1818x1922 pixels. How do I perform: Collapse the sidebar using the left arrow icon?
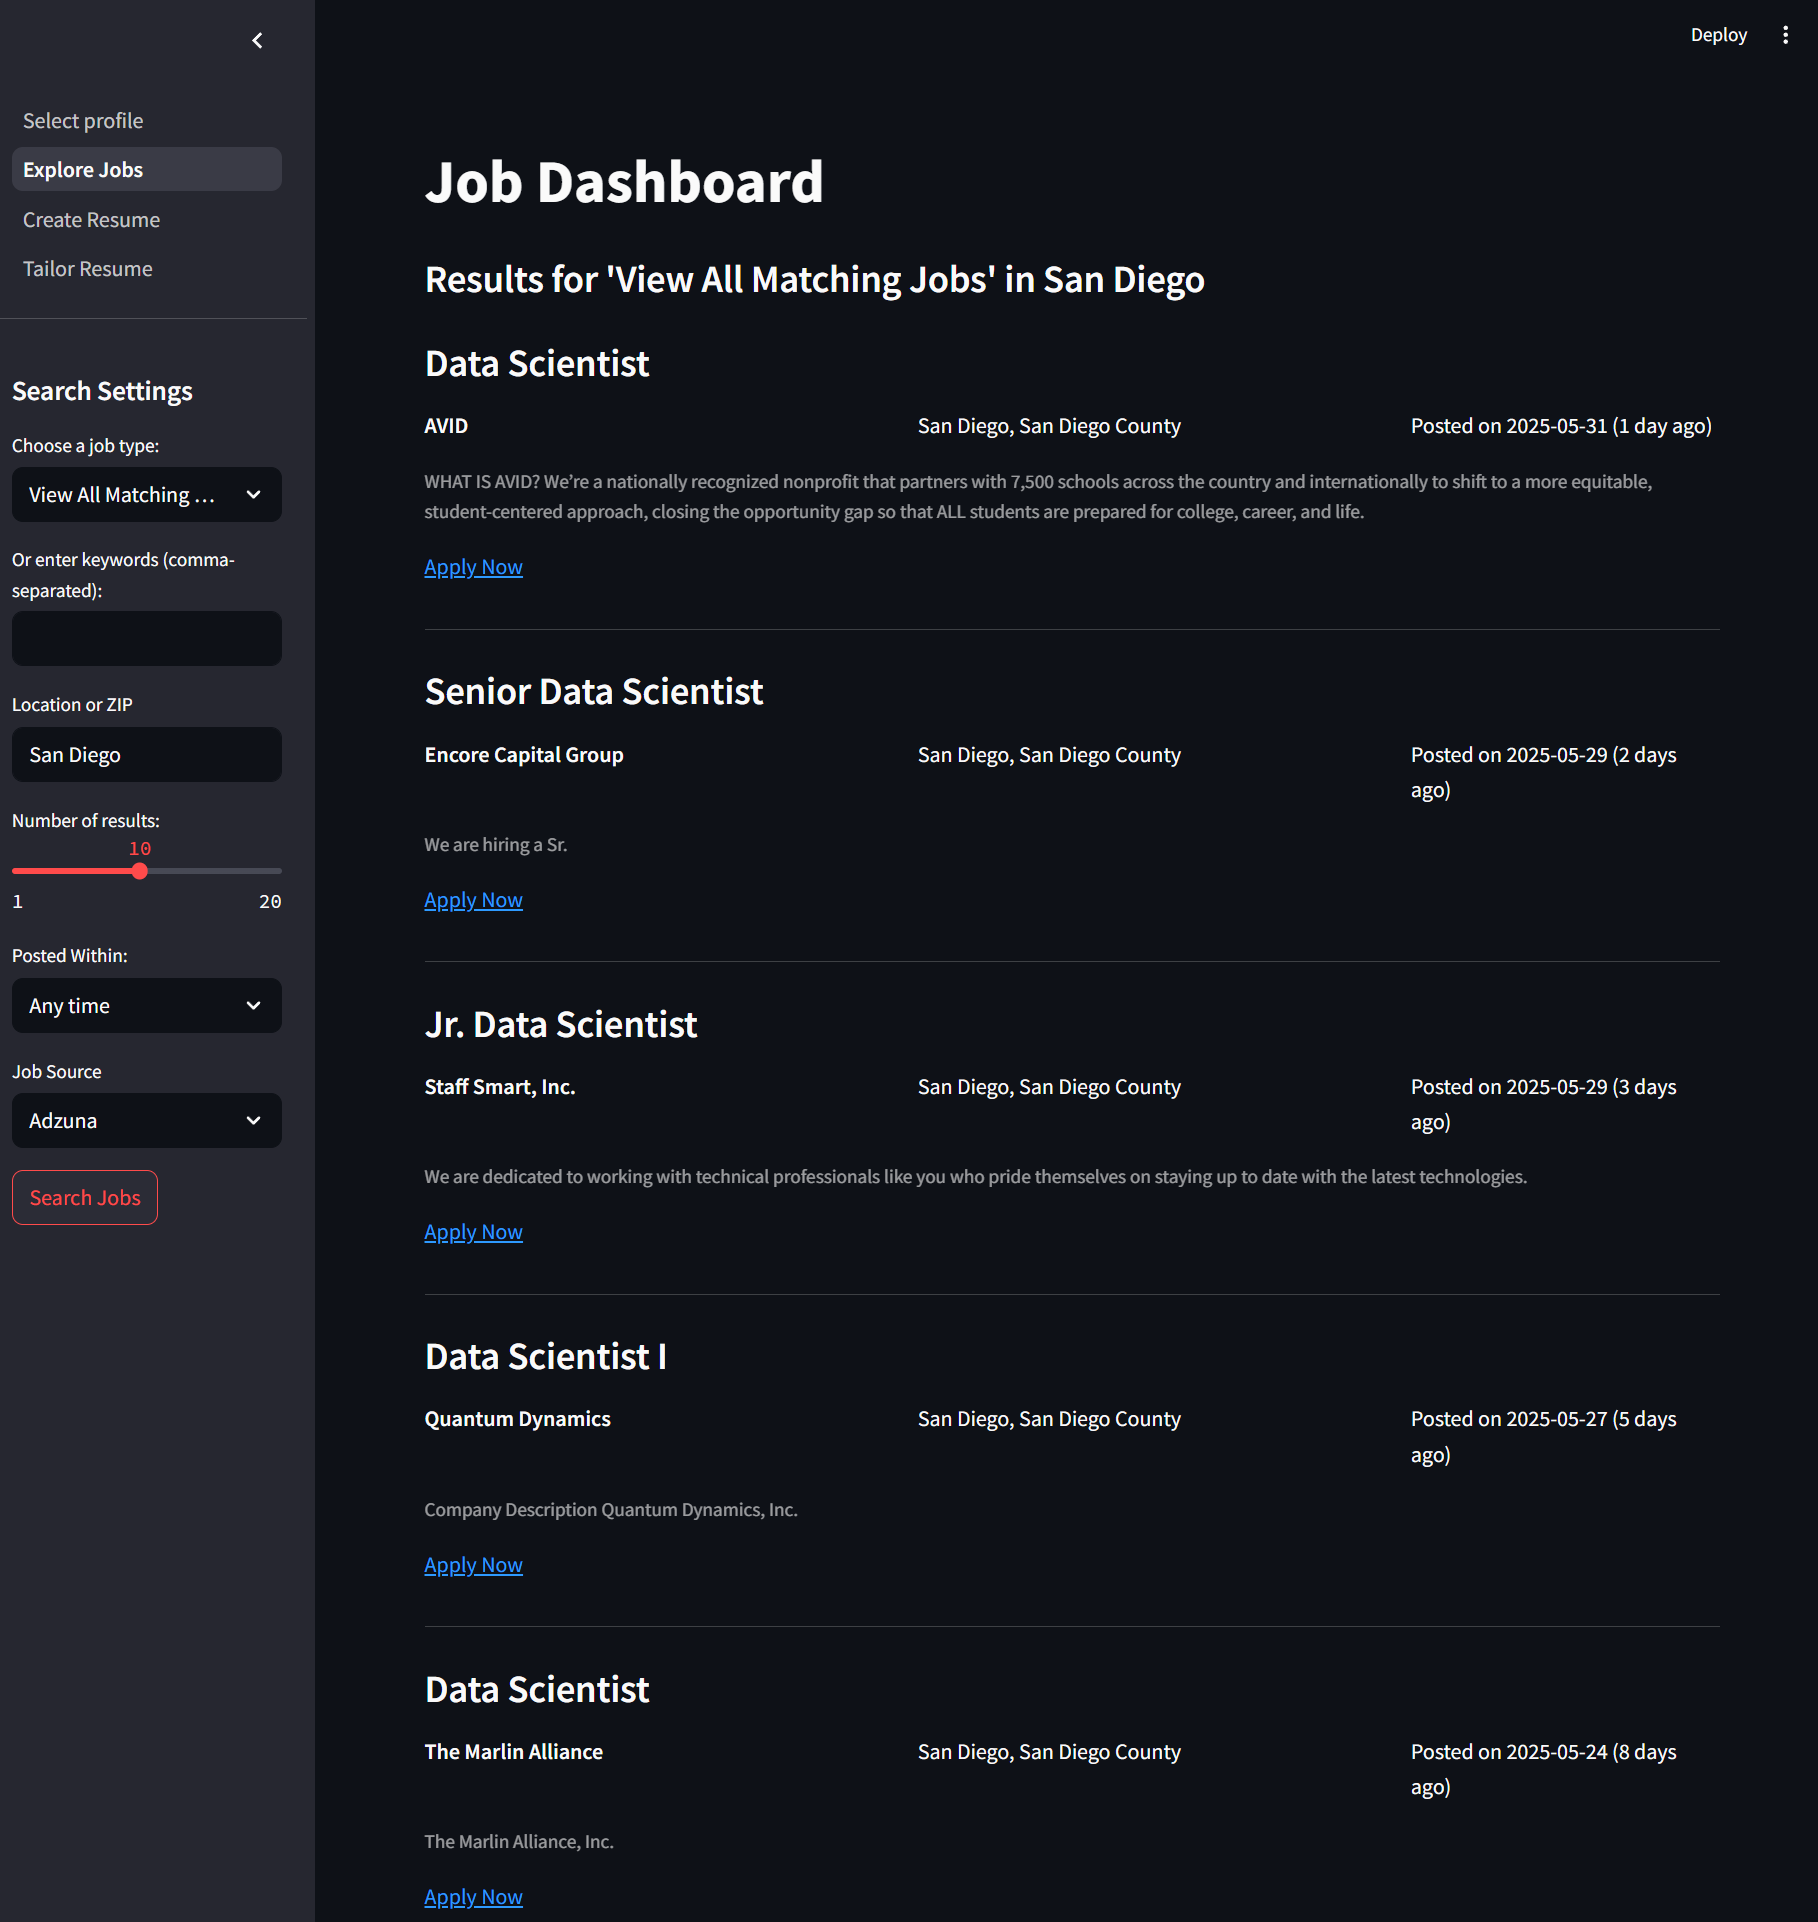[x=257, y=40]
